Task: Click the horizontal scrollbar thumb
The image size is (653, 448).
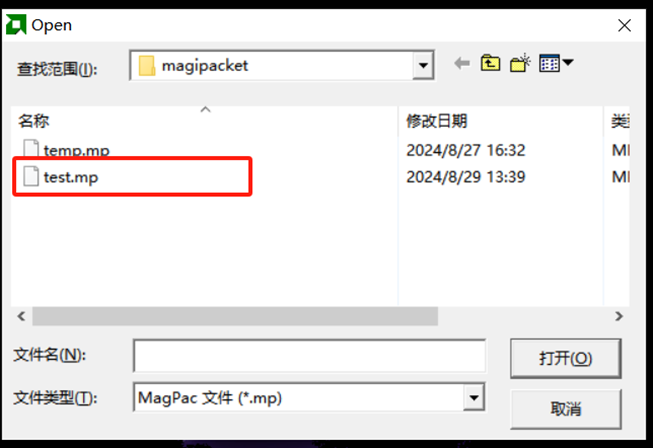Action: tap(235, 316)
